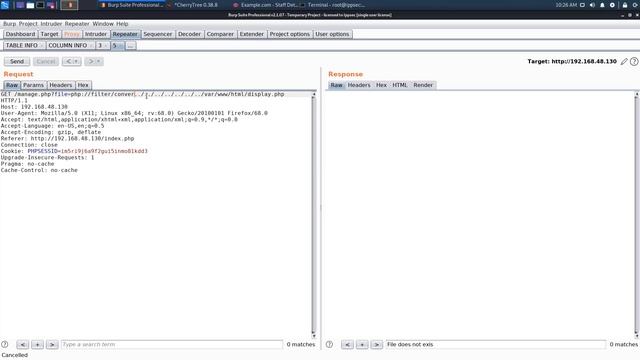Select repeater tab number 3
640x360 pixels.
(x=100, y=46)
